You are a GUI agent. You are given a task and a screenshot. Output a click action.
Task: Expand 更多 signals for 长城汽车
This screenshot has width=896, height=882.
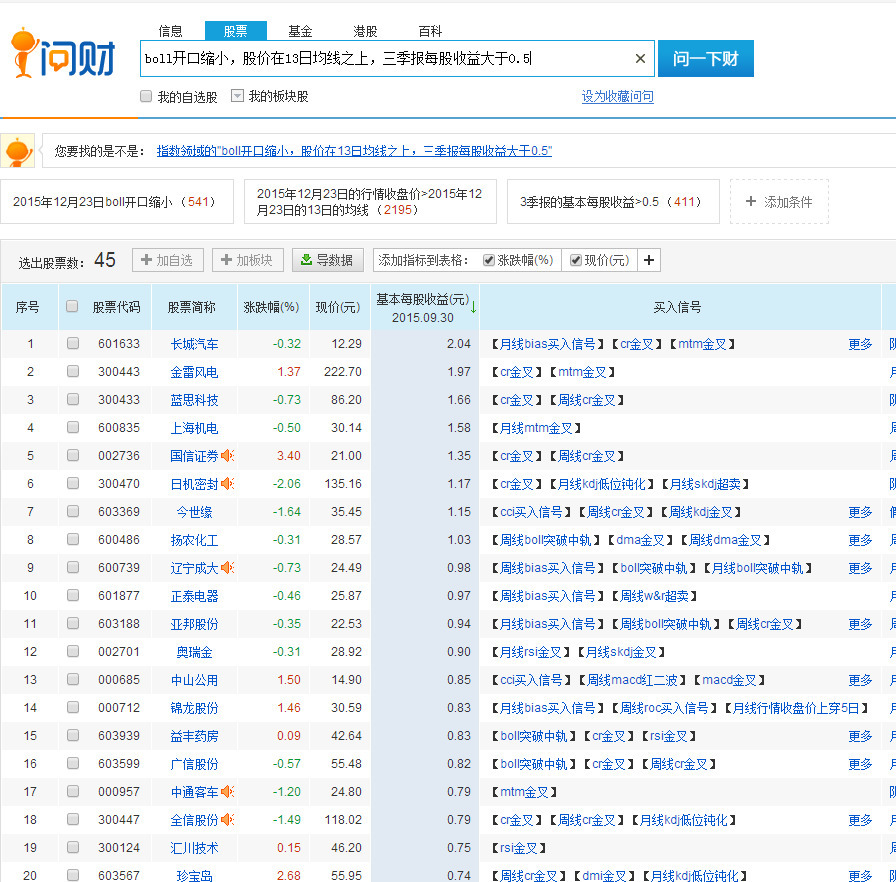point(860,344)
